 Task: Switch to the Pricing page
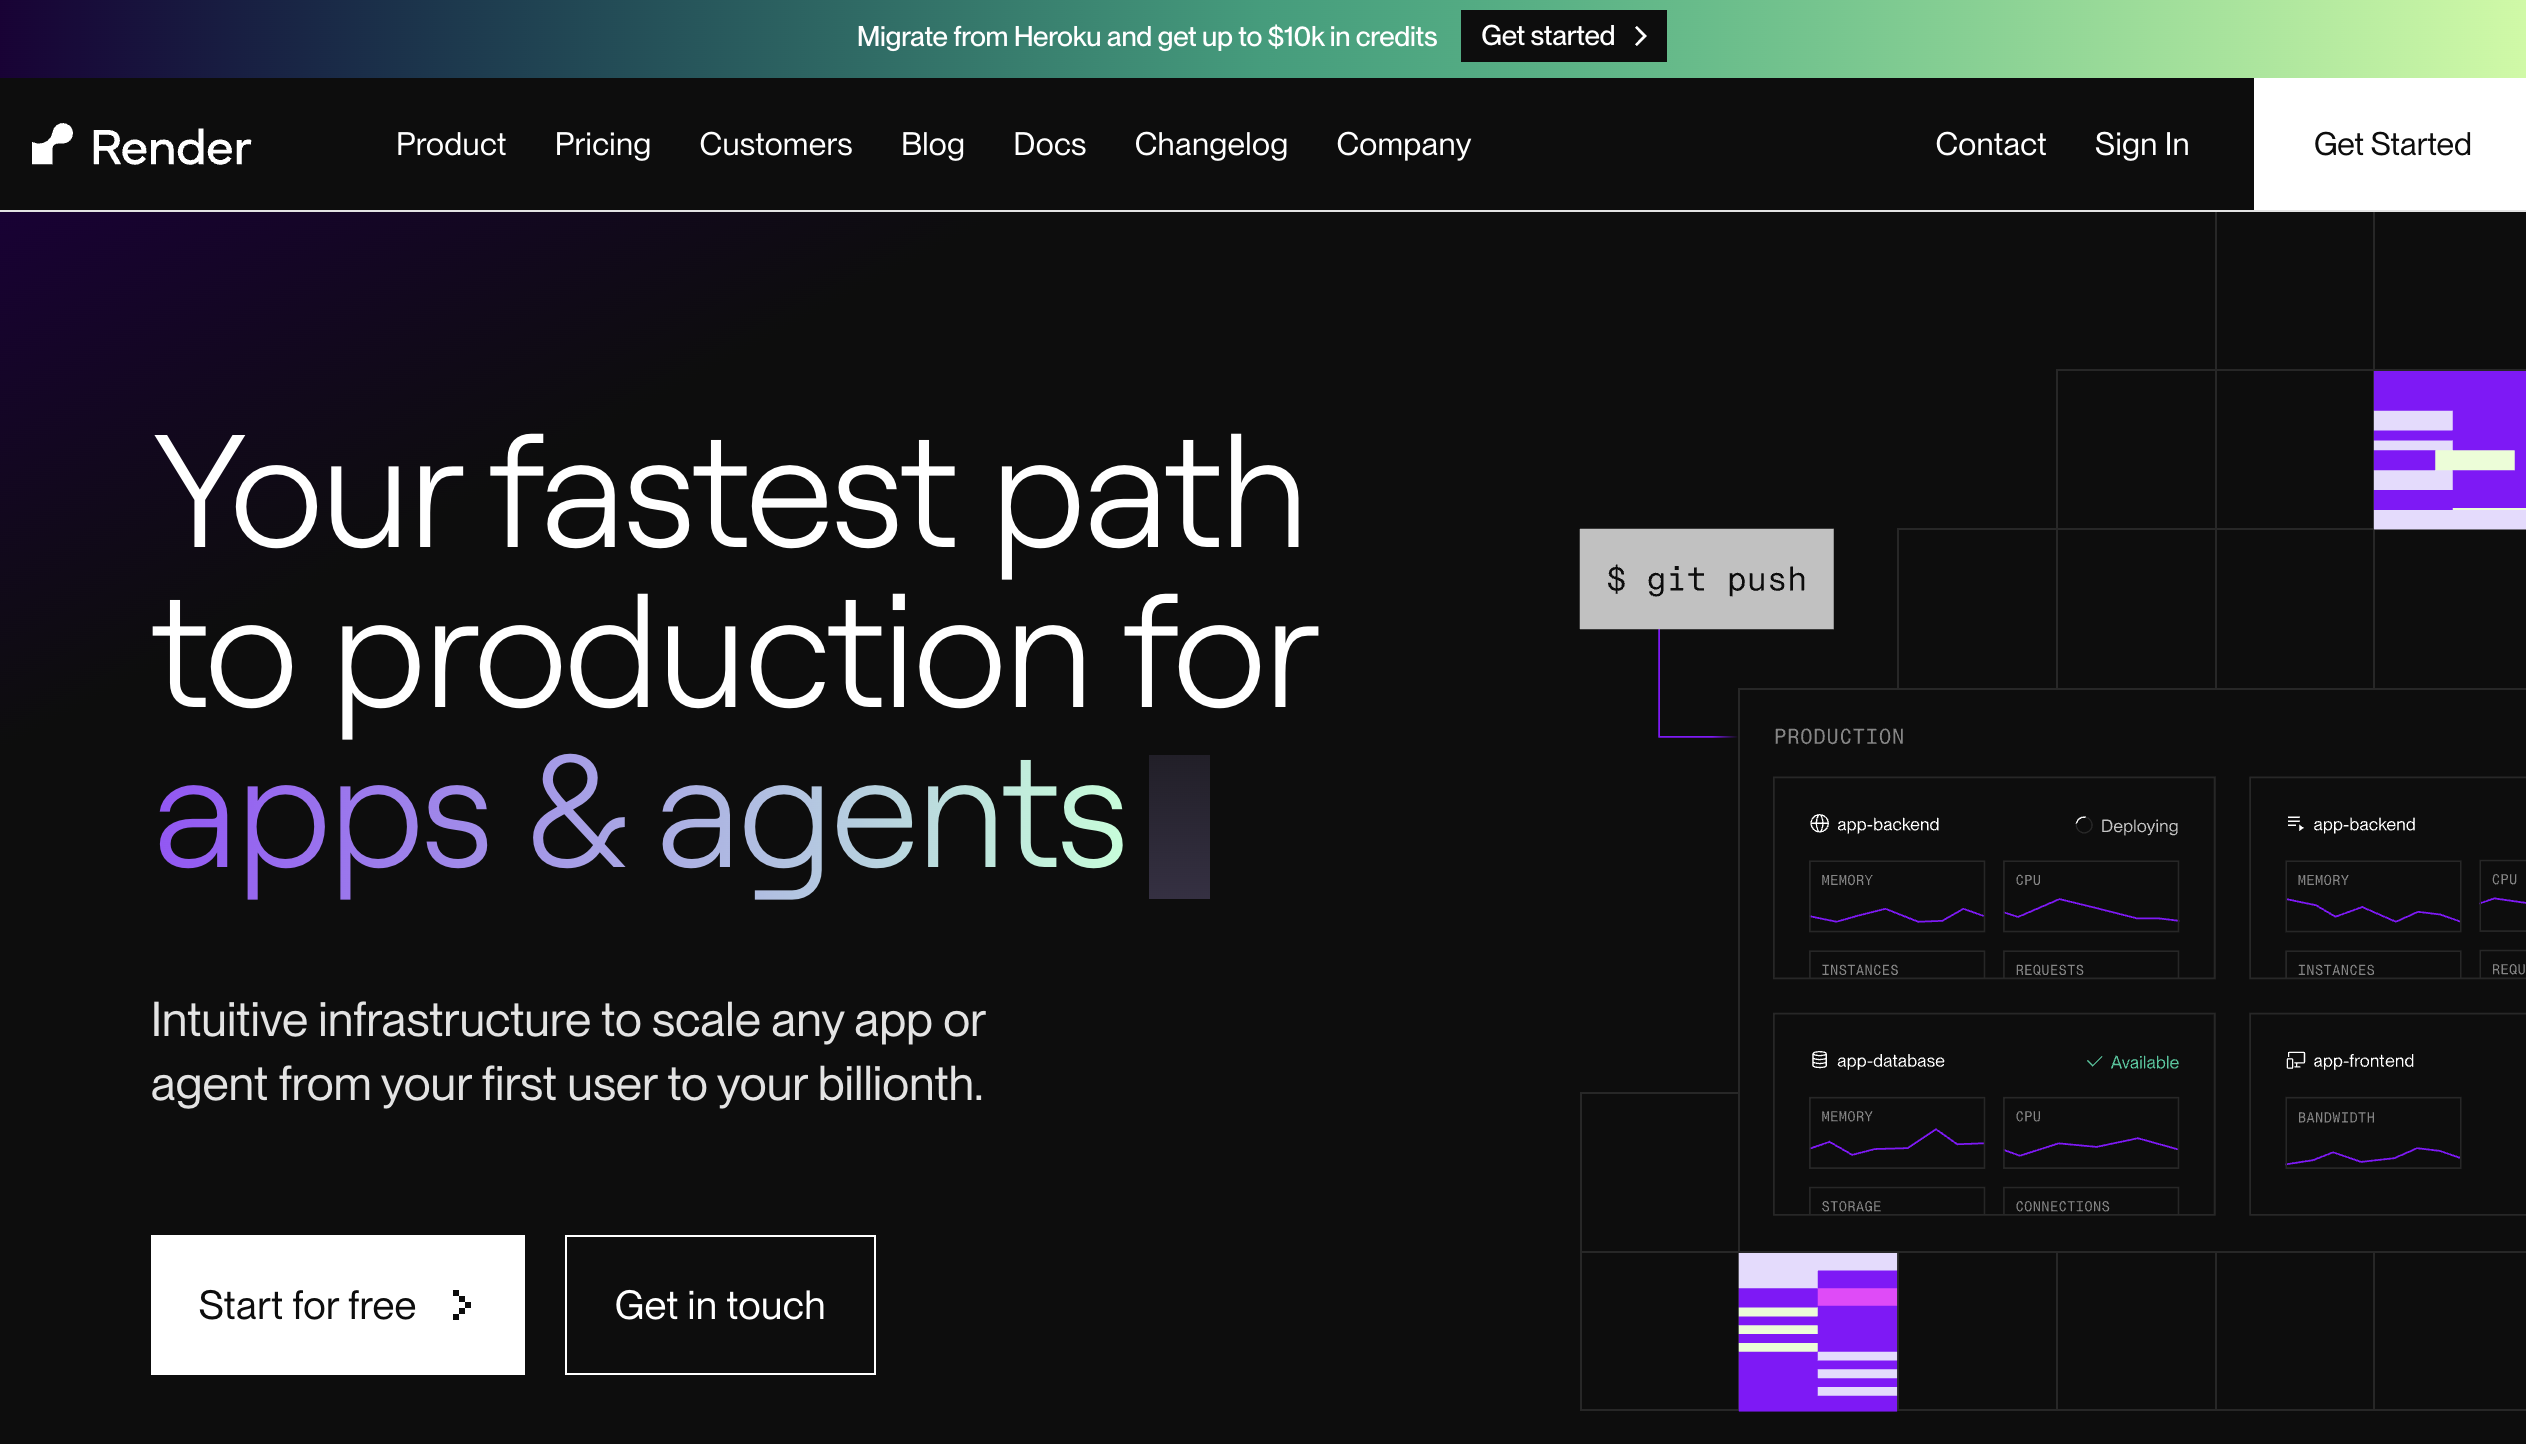(x=602, y=144)
